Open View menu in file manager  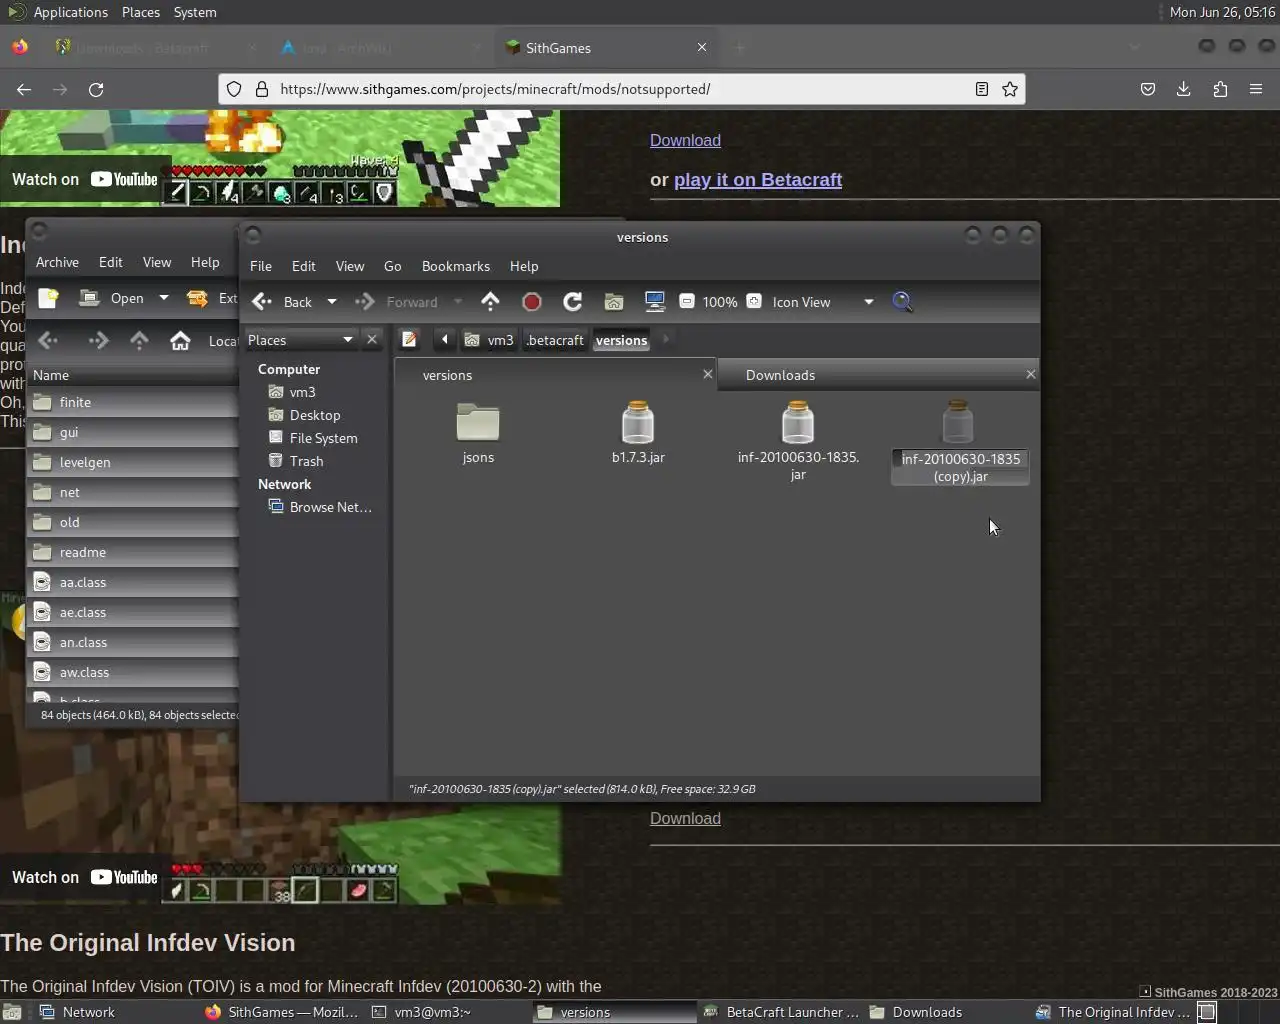[x=350, y=266]
